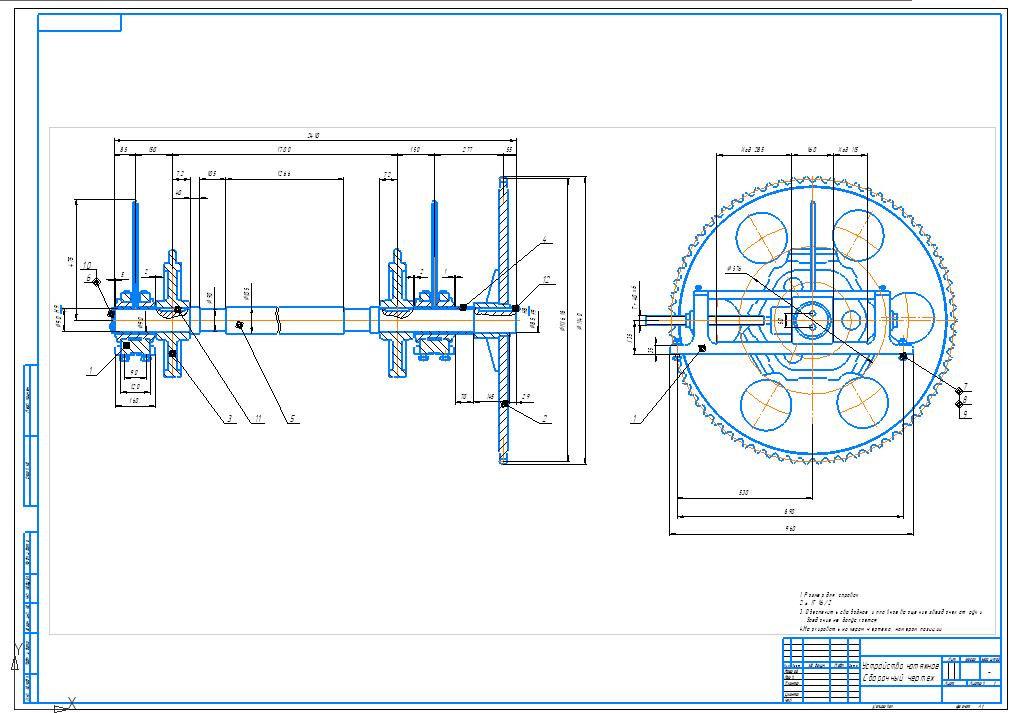1009x713 pixels.
Task: Select position callout 2 at the sprocket rim
Action: pos(544,419)
